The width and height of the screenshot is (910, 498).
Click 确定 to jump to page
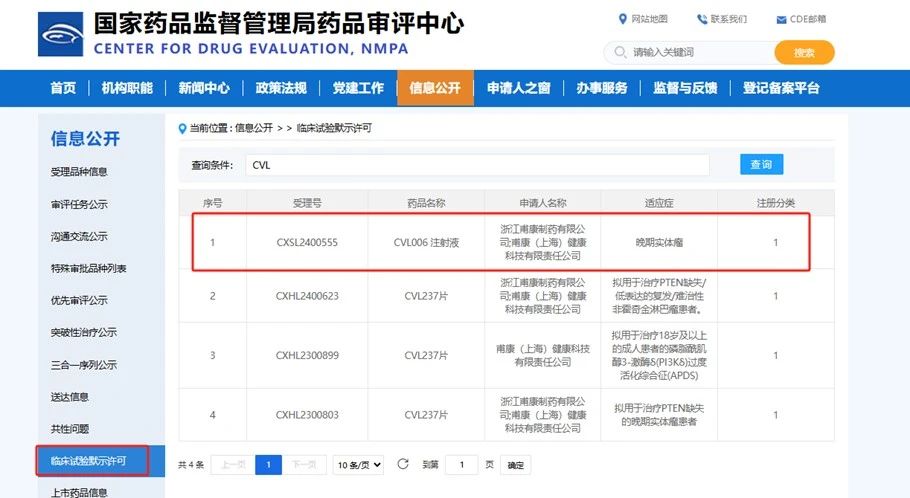[515, 465]
